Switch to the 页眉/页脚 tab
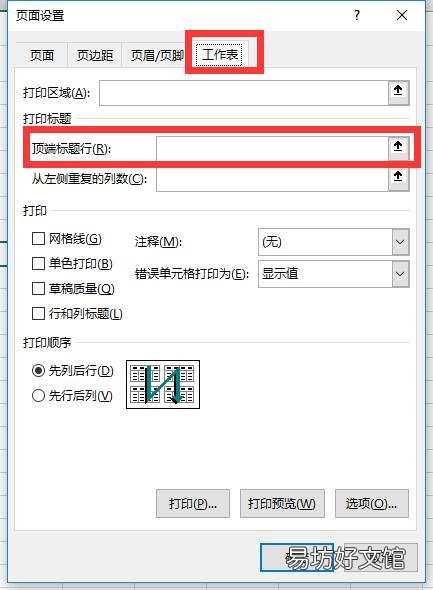This screenshot has width=433, height=590. [156, 55]
